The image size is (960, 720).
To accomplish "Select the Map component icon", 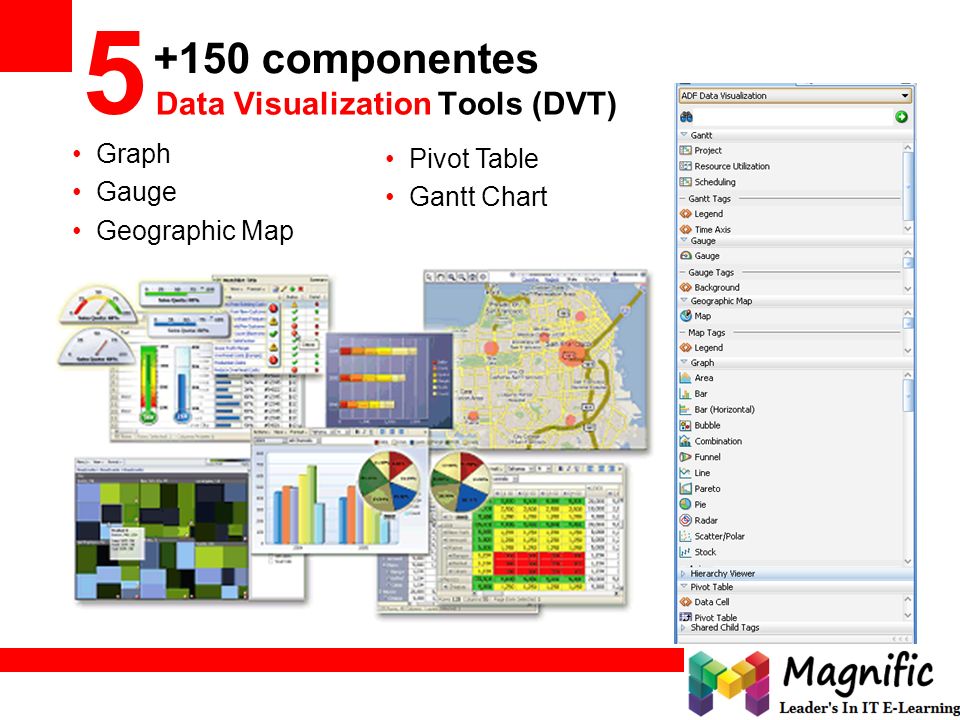I will 686,316.
